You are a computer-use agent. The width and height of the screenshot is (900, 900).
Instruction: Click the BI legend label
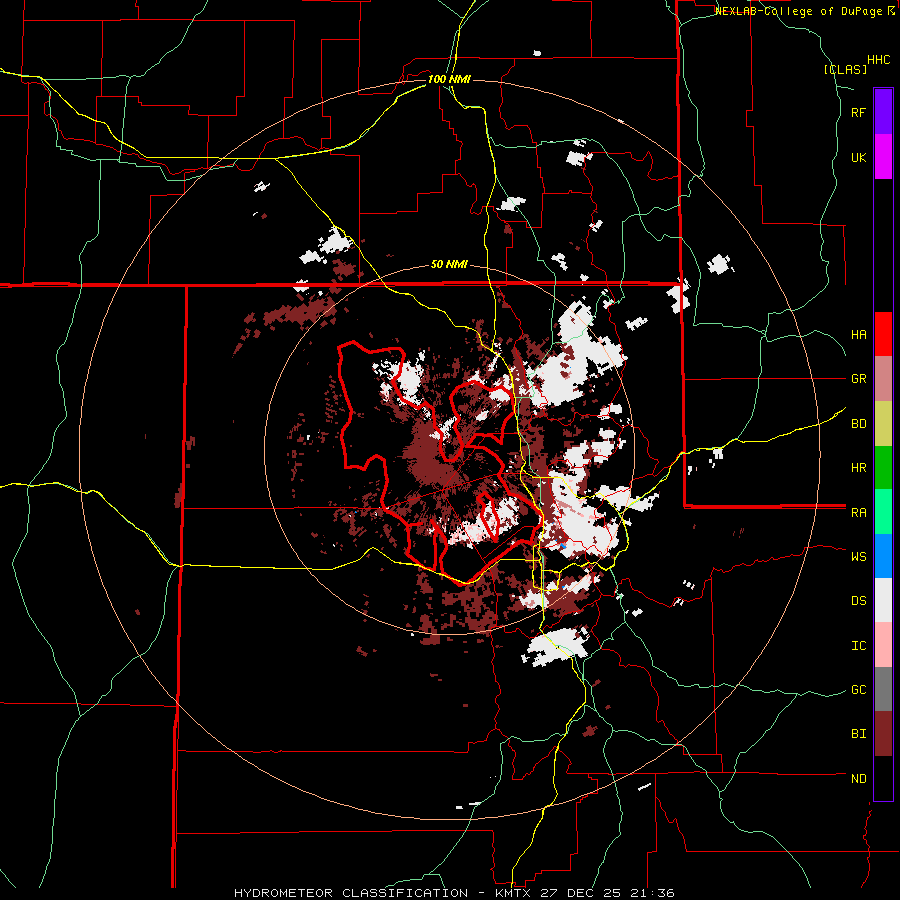(859, 734)
